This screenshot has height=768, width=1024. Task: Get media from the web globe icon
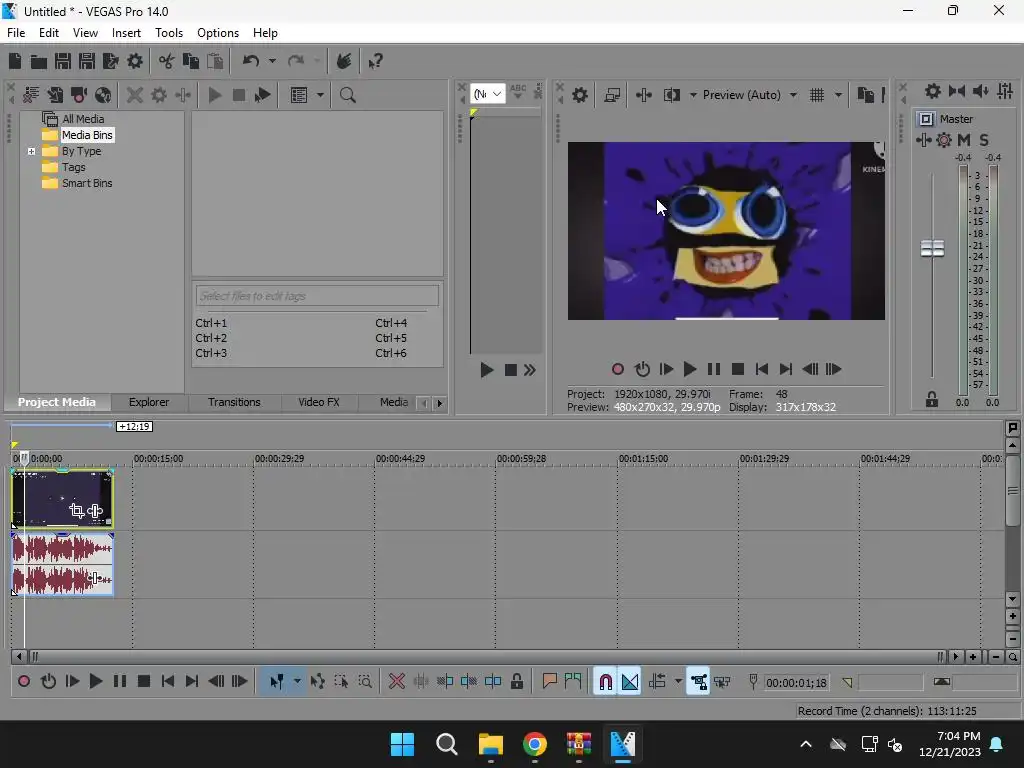[103, 95]
